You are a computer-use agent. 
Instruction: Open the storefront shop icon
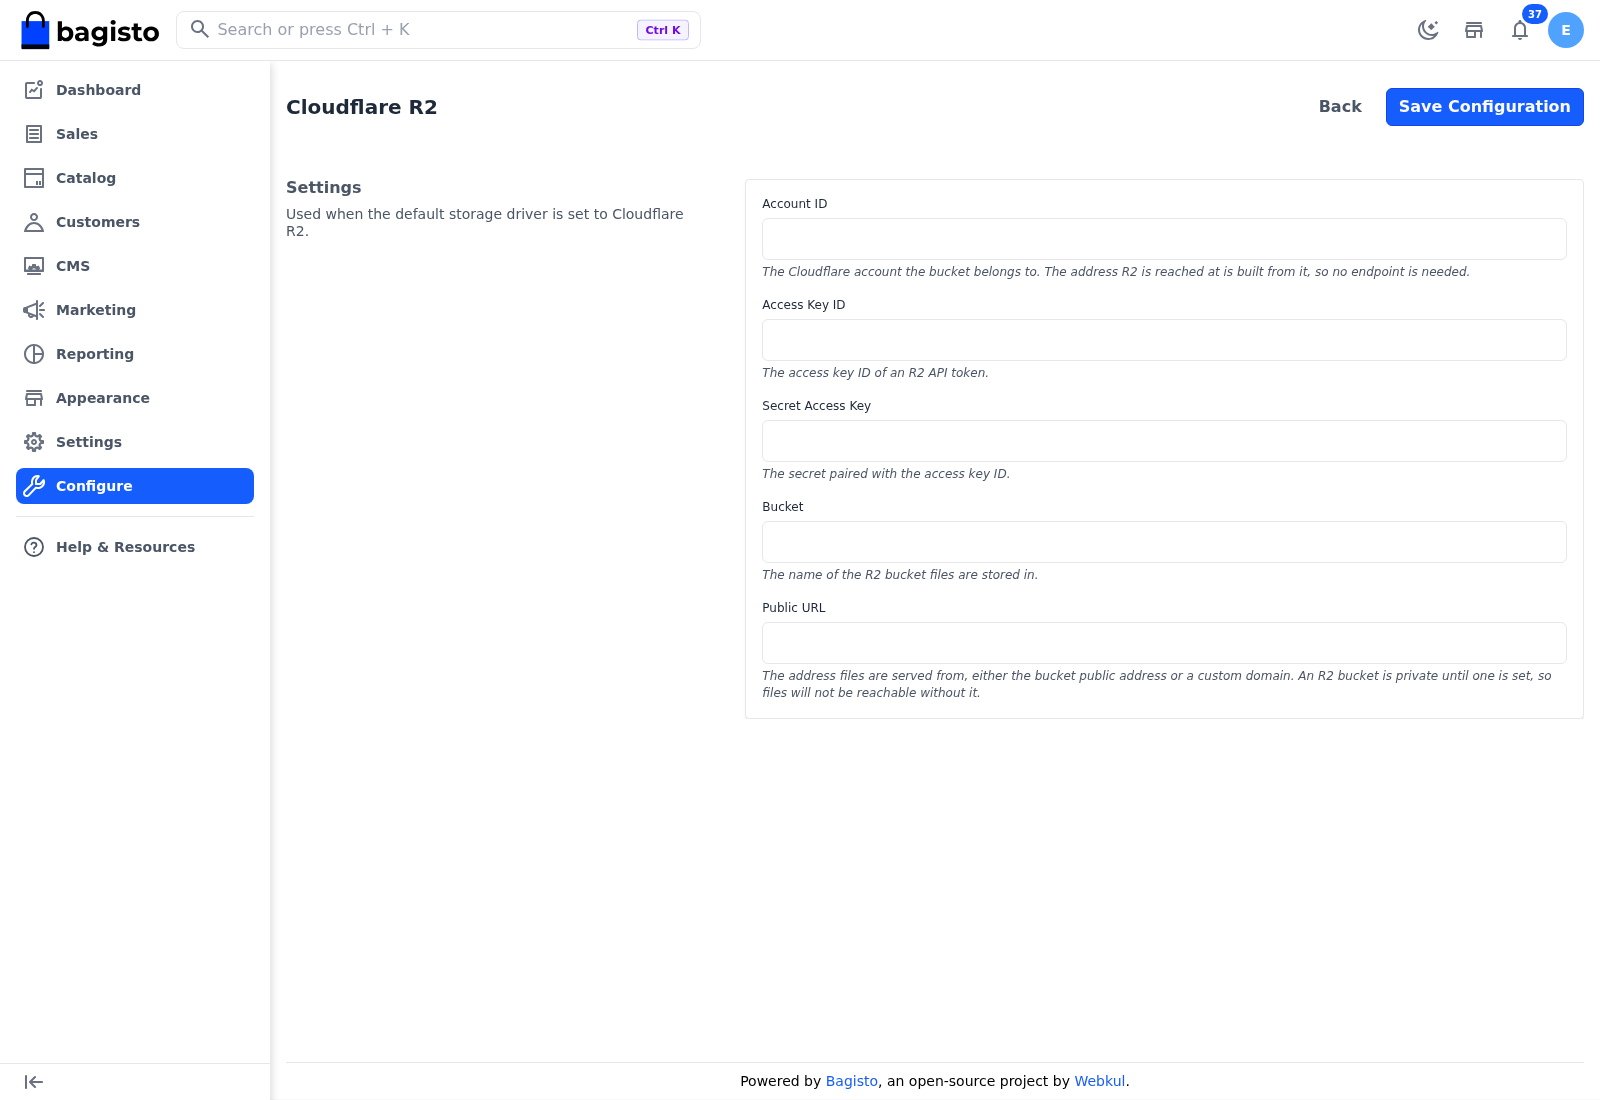pyautogui.click(x=1474, y=30)
